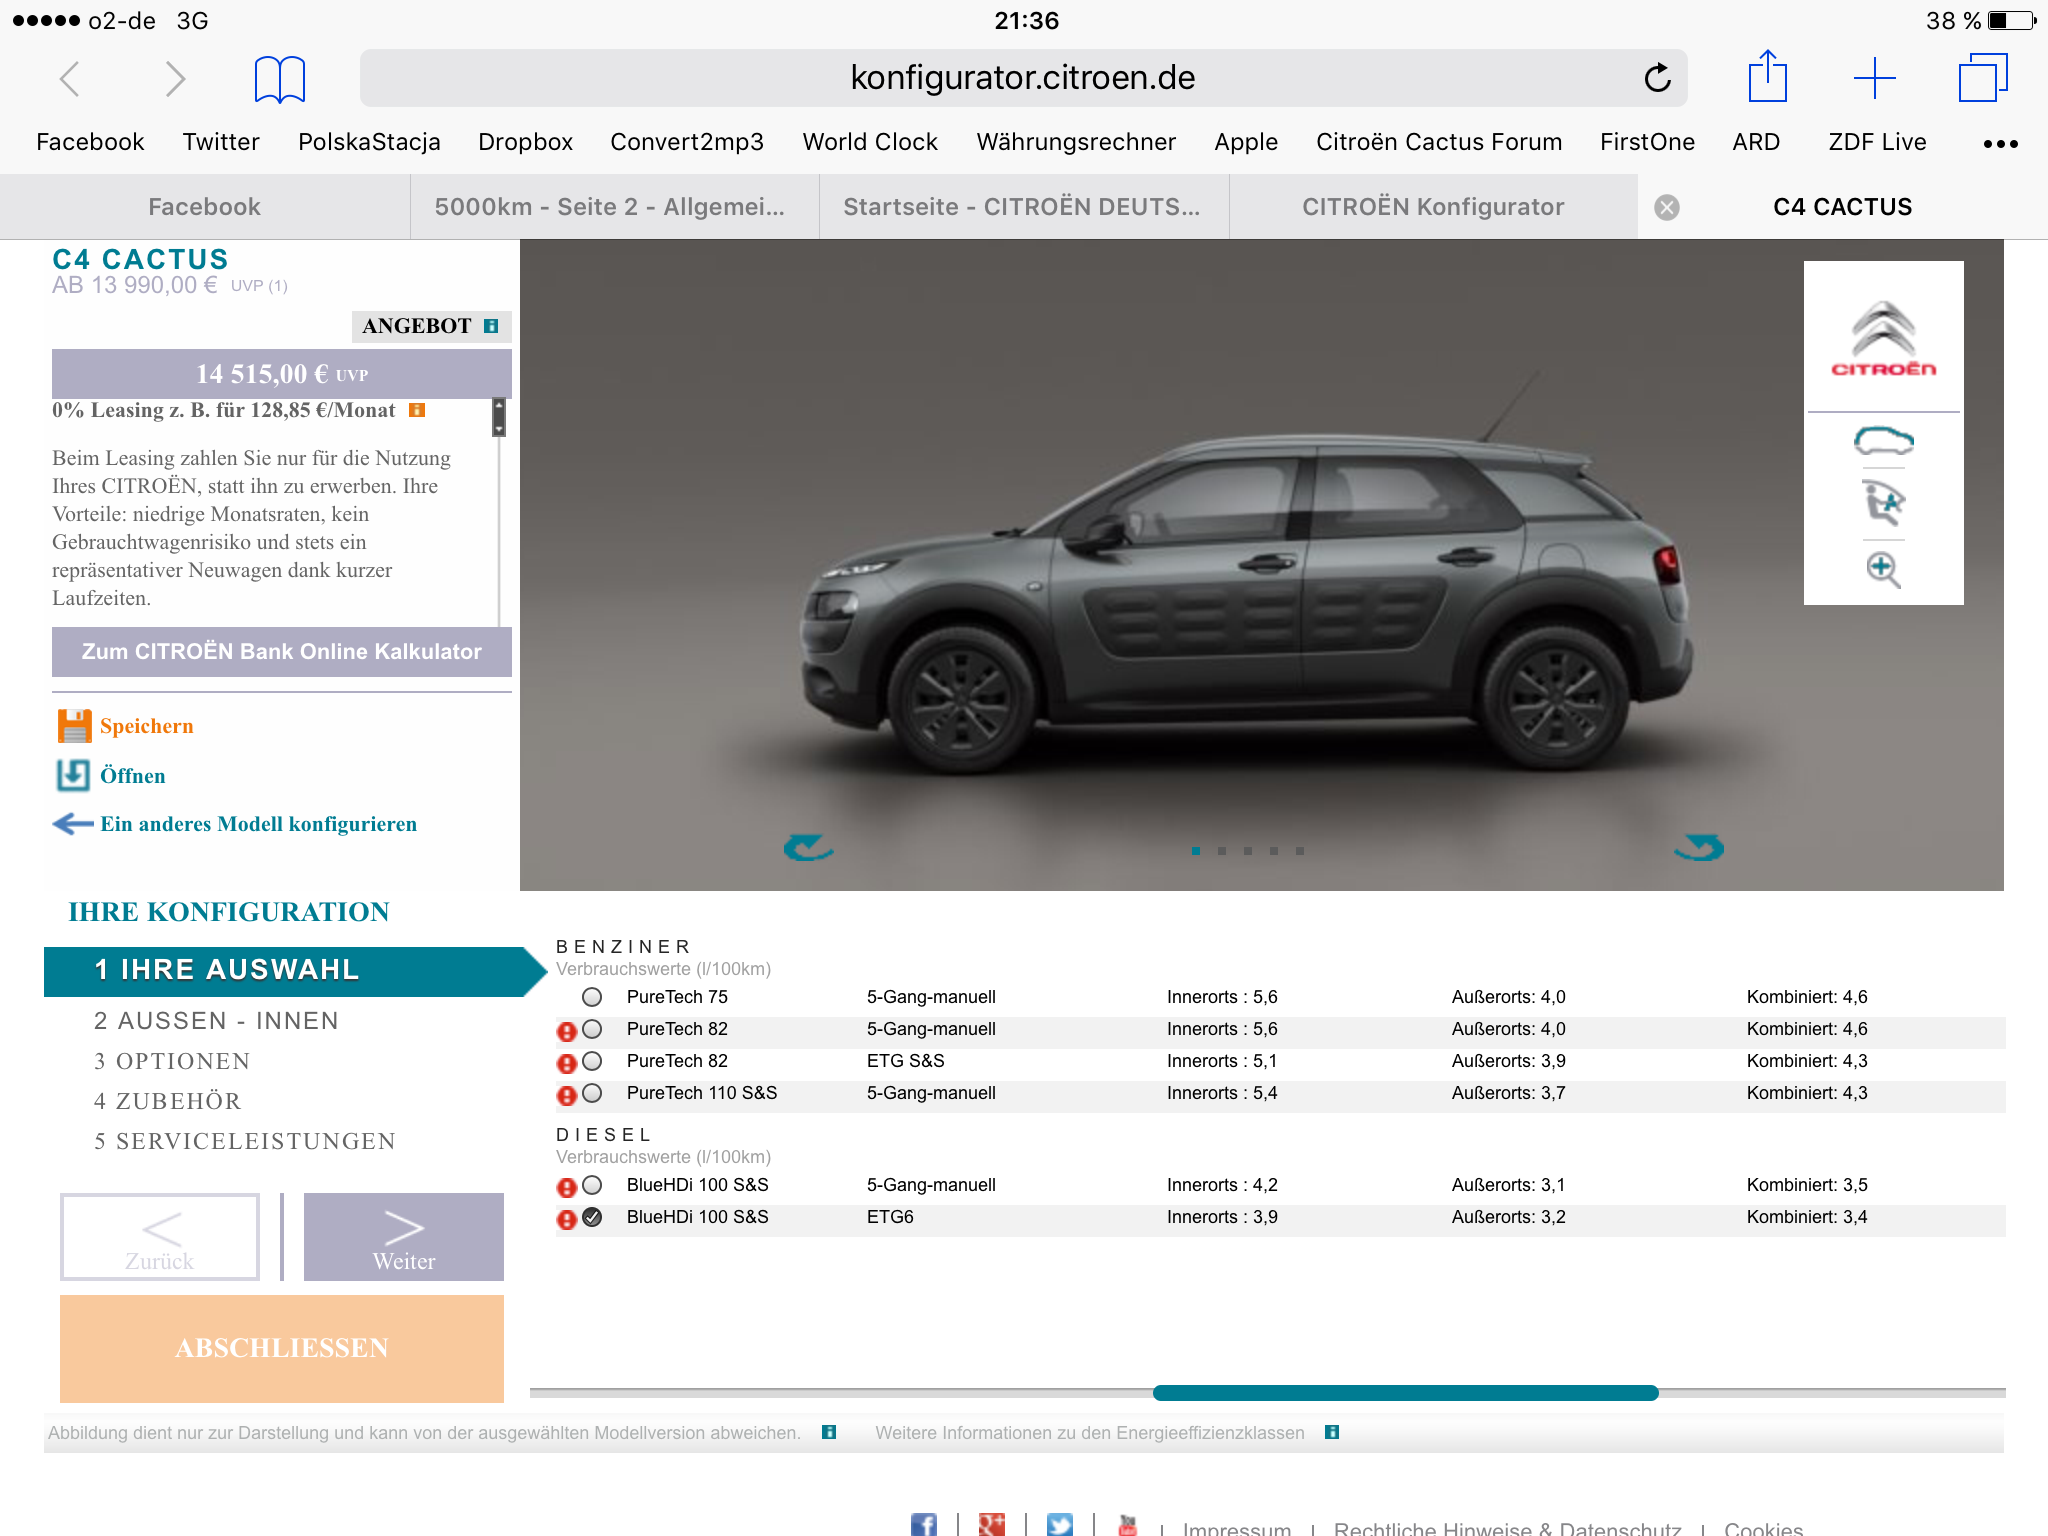Click warning icon beside BlueHDi 100 ETG6

coord(566,1219)
